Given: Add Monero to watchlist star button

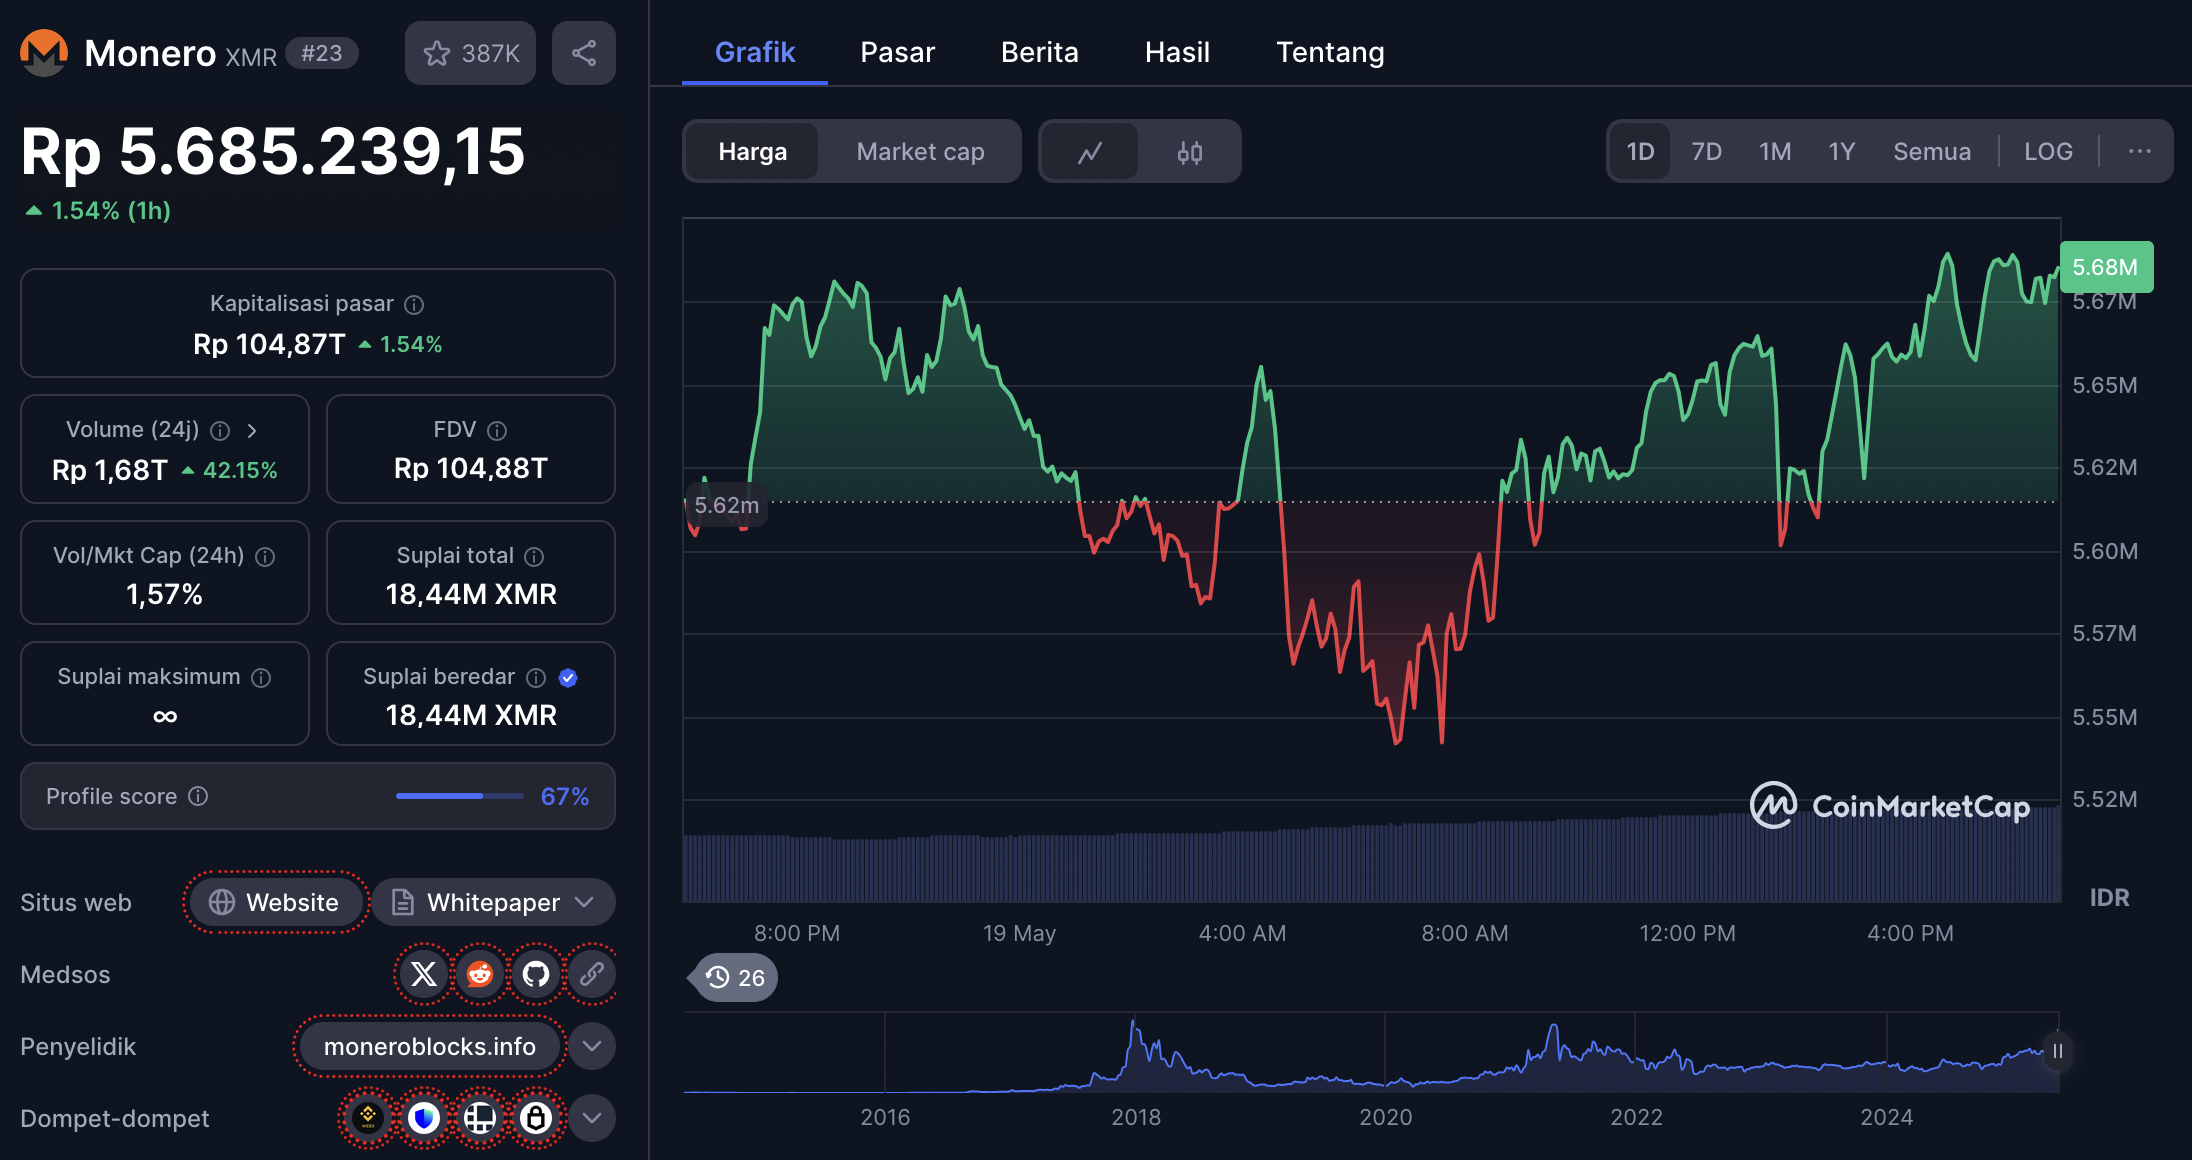Looking at the screenshot, I should [470, 53].
